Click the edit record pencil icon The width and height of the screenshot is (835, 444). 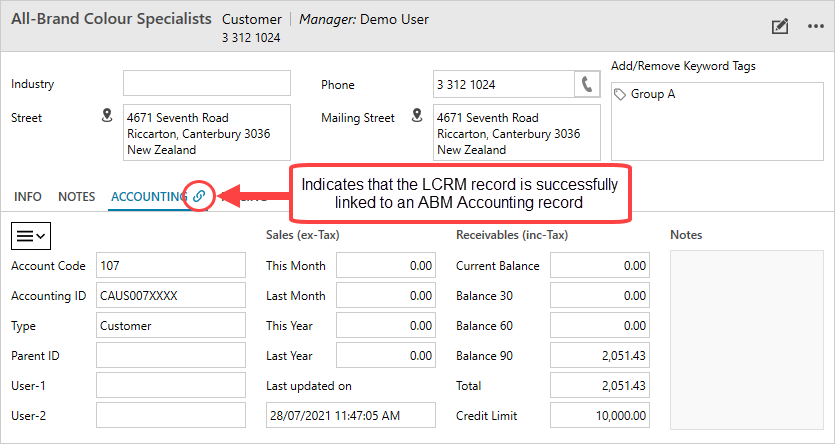(779, 27)
